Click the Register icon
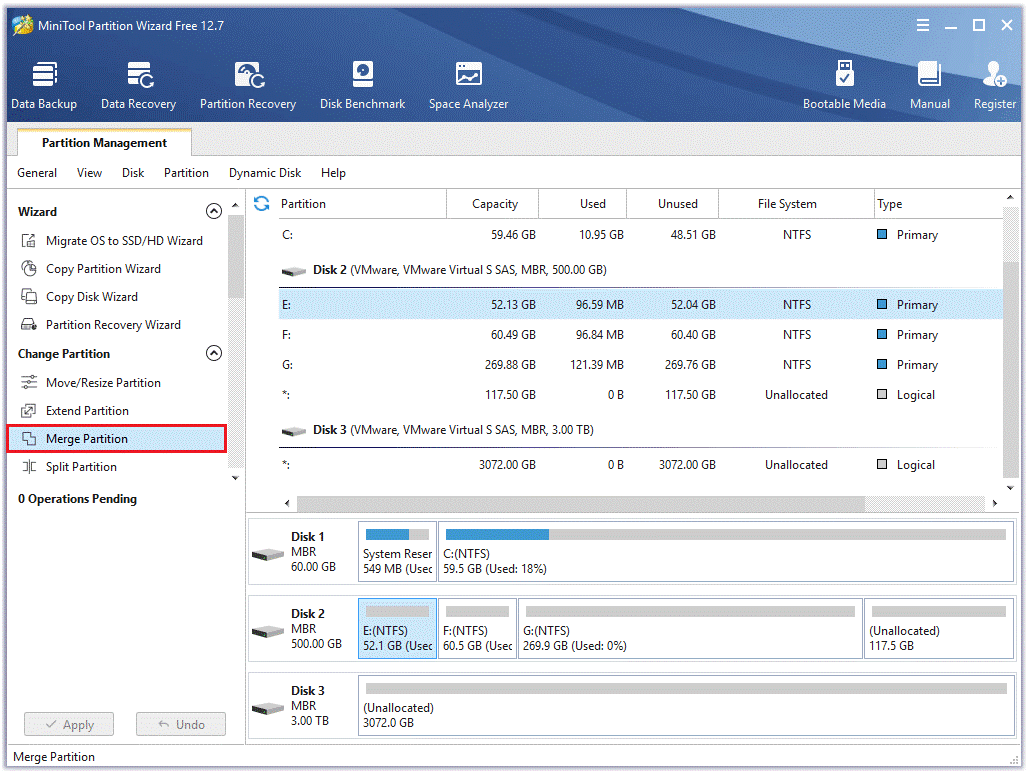Image resolution: width=1030 pixels, height=775 pixels. [994, 85]
